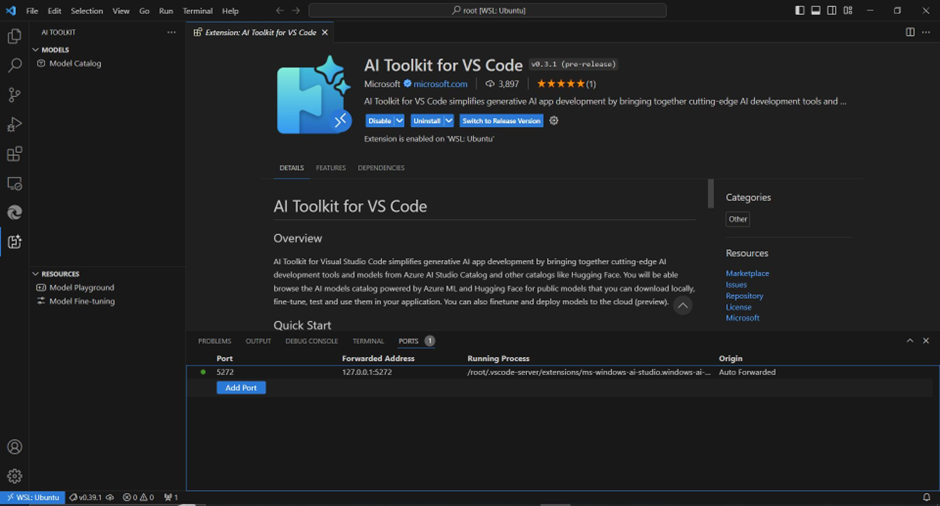Open the Manage gear icon in the activity bar
The image size is (940, 506).
point(14,476)
